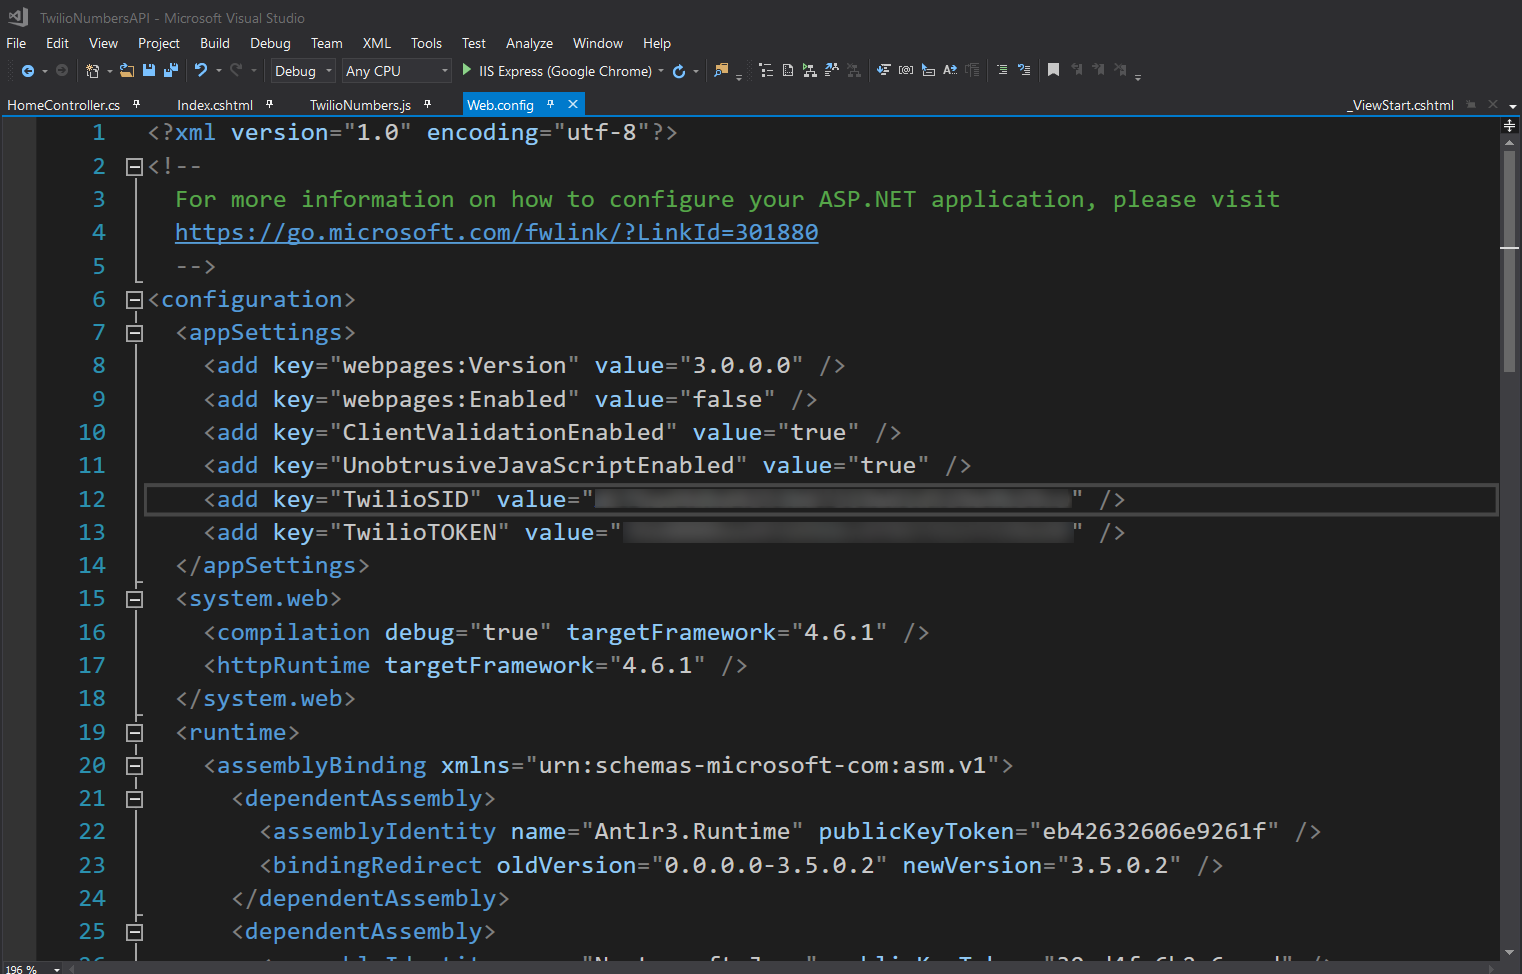This screenshot has width=1522, height=974.
Task: Switch to the Index.cshtml tab
Action: (x=215, y=105)
